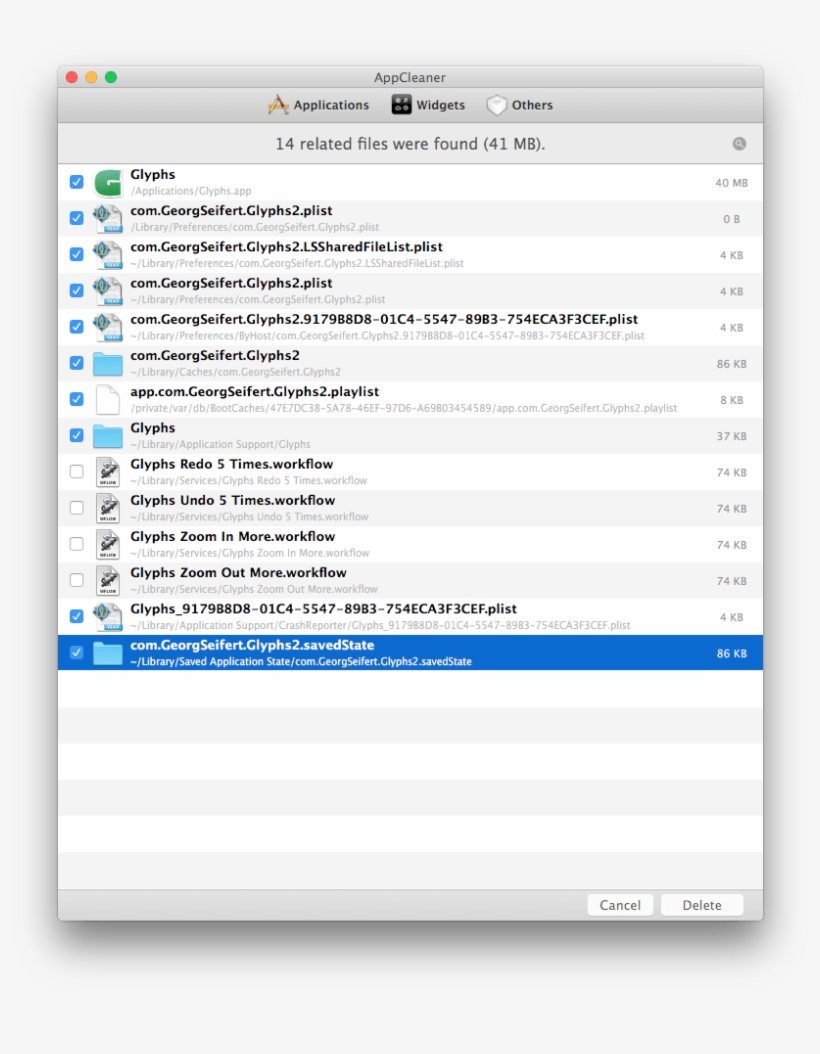Uncheck the savedState folder checkbox
This screenshot has width=820, height=1054.
[x=76, y=652]
